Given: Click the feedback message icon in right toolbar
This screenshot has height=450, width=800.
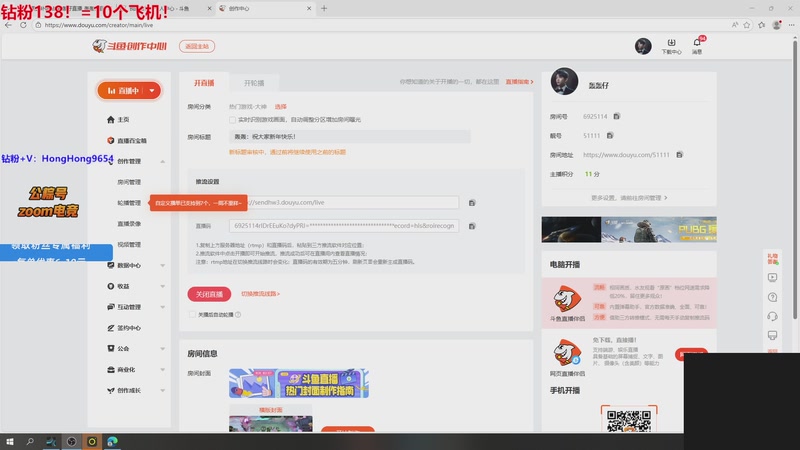Looking at the screenshot, I should 772,335.
